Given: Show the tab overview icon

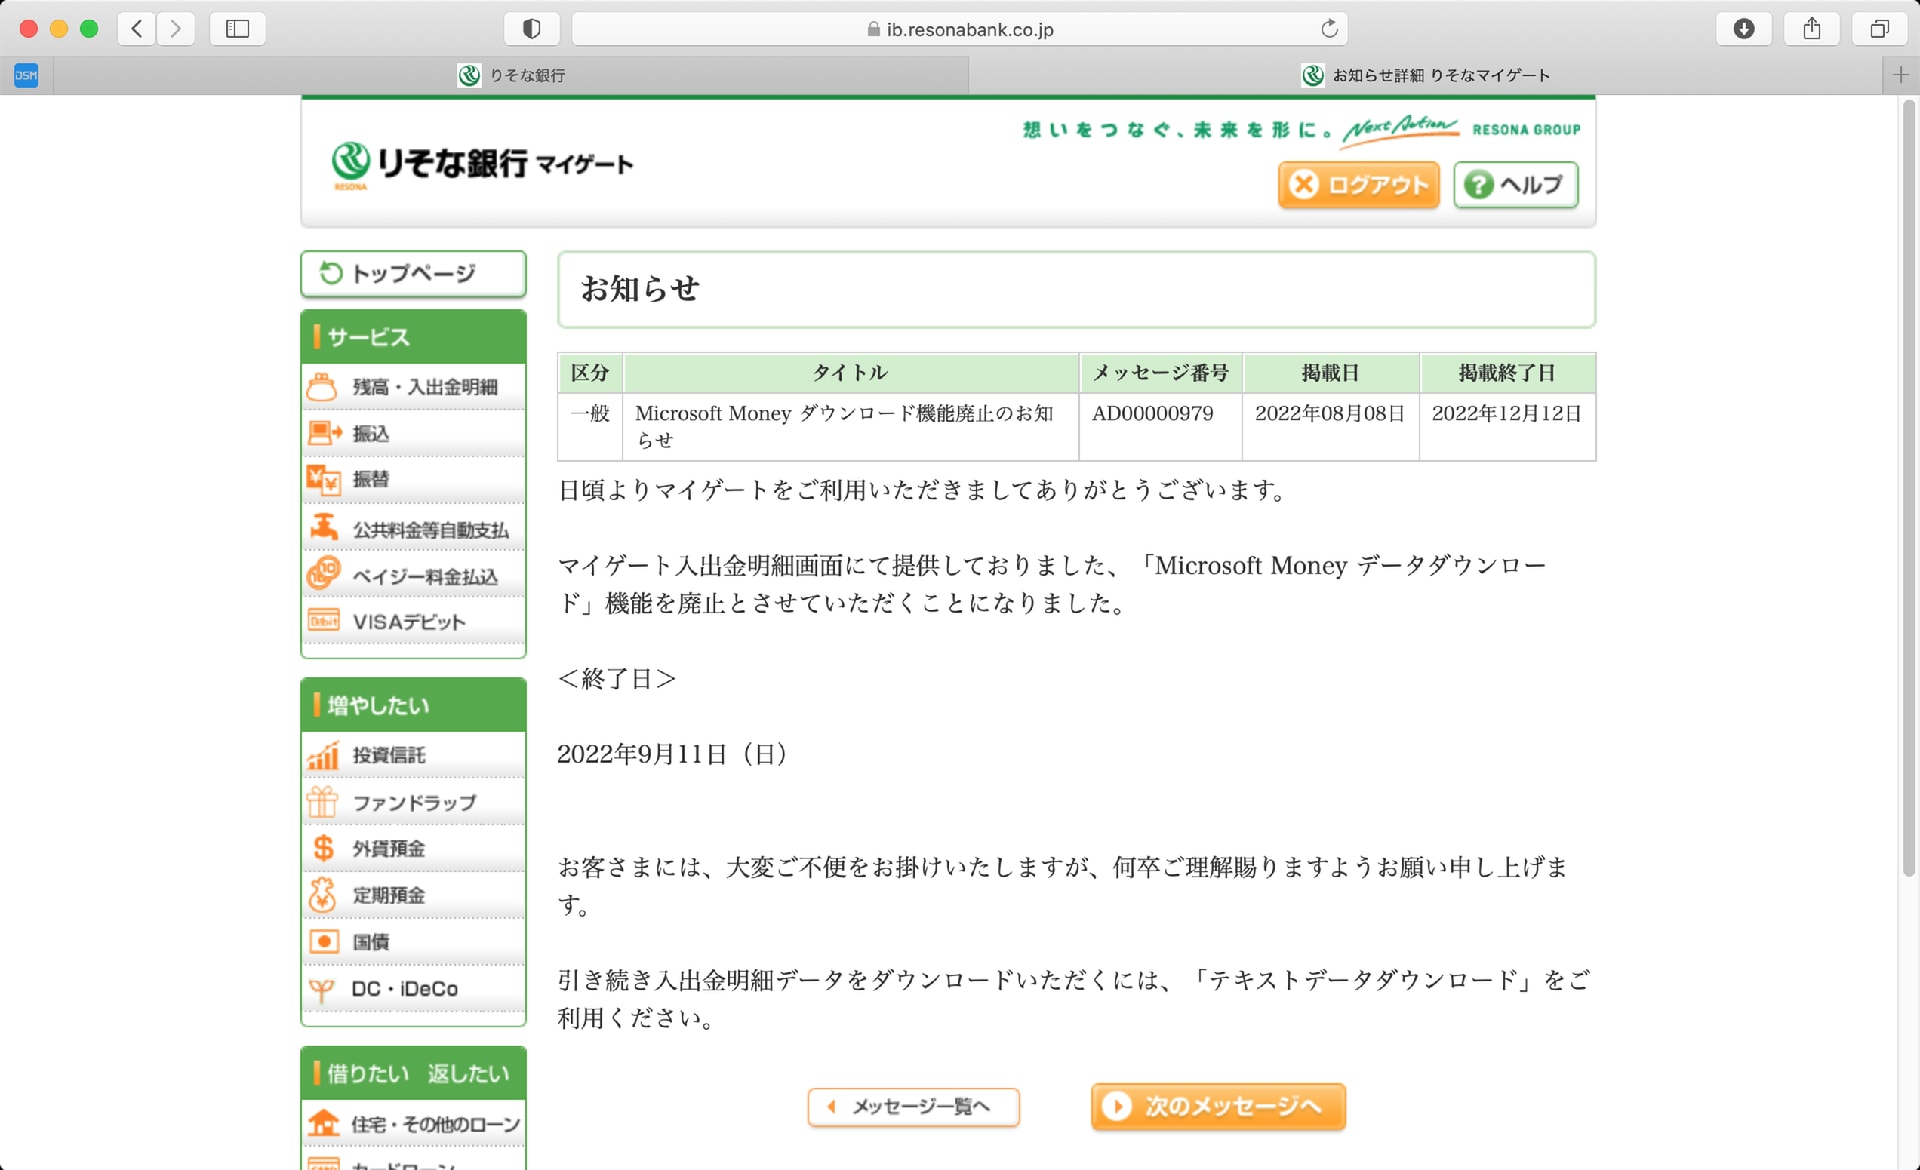Looking at the screenshot, I should click(x=1880, y=28).
